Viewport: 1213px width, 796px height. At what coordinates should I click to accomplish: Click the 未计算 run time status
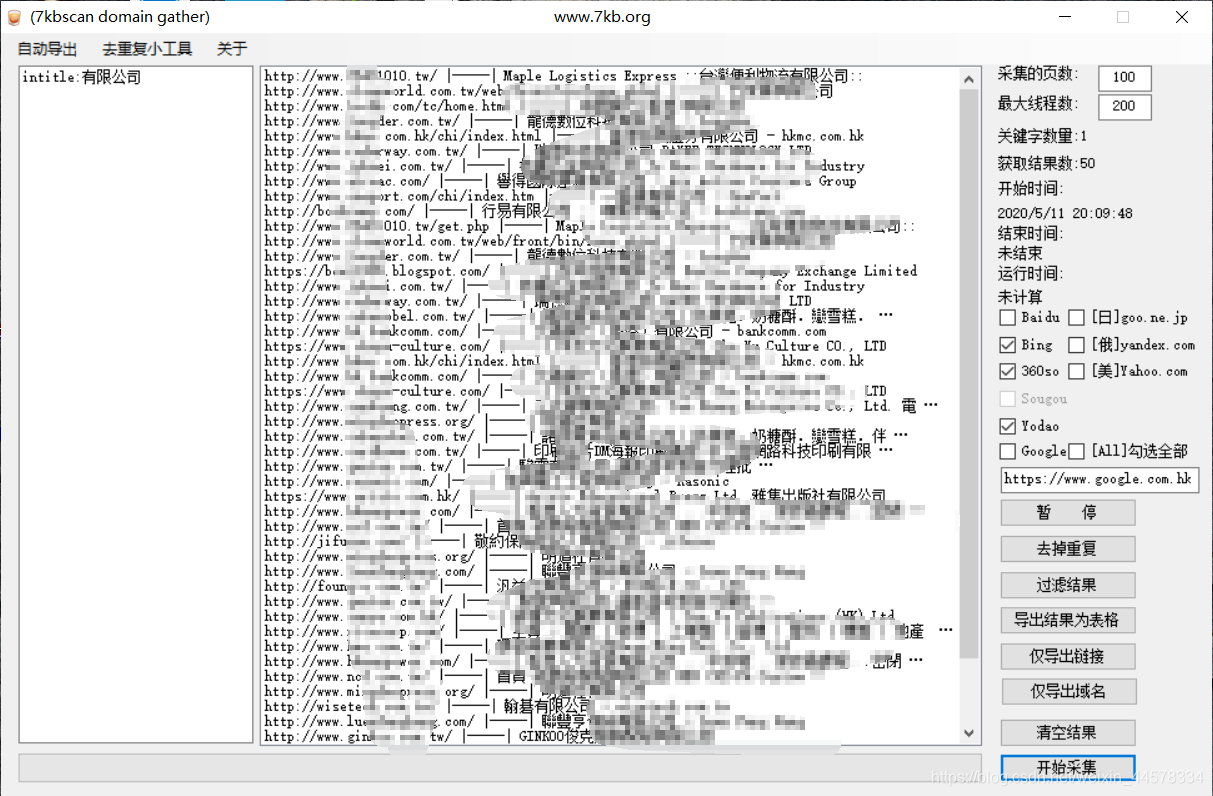click(x=1020, y=297)
